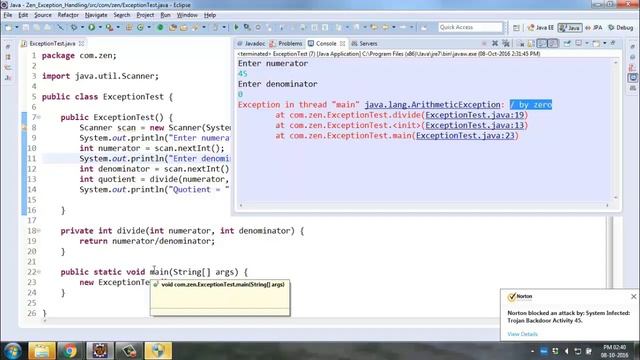This screenshot has width=640, height=360.
Task: Open the Windows Start menu
Action: click(12, 351)
